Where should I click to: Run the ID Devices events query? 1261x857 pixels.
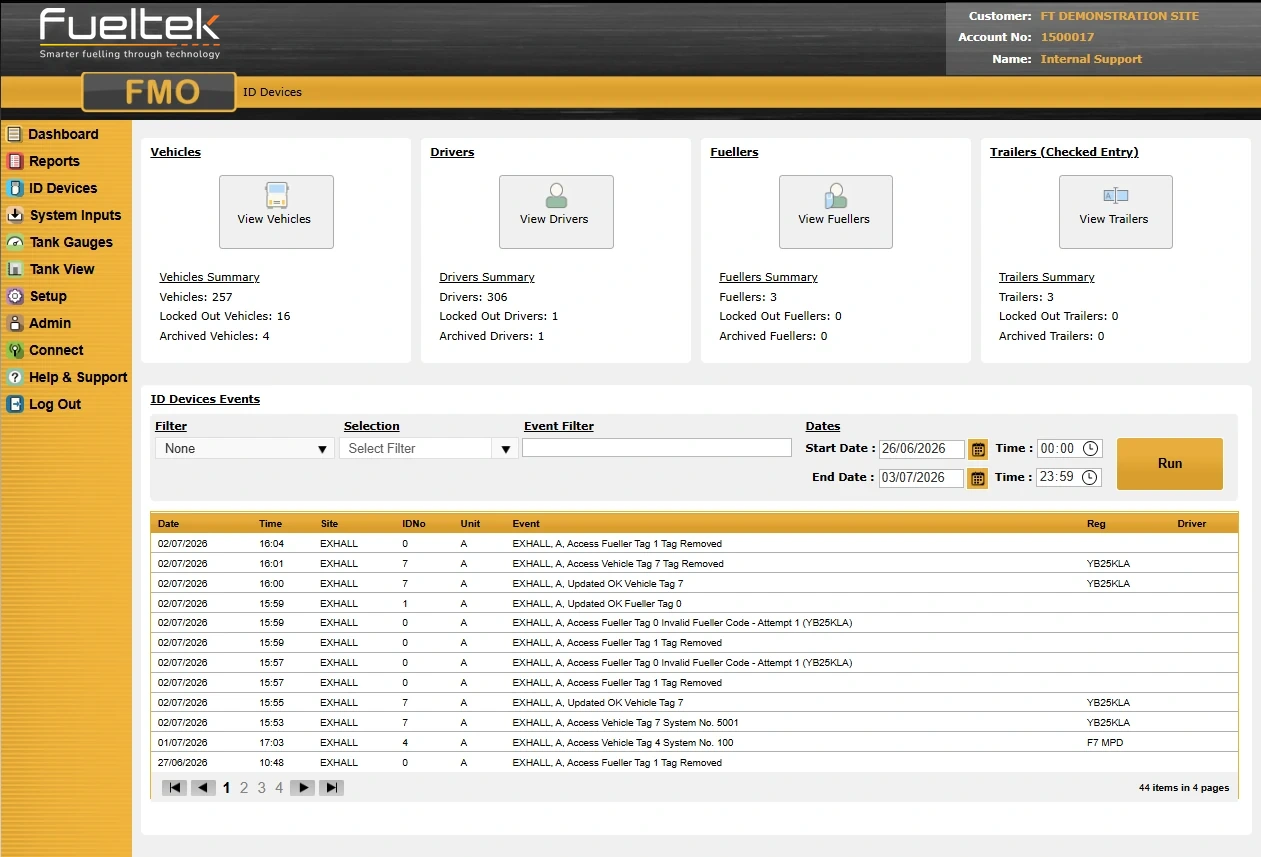(x=1170, y=464)
